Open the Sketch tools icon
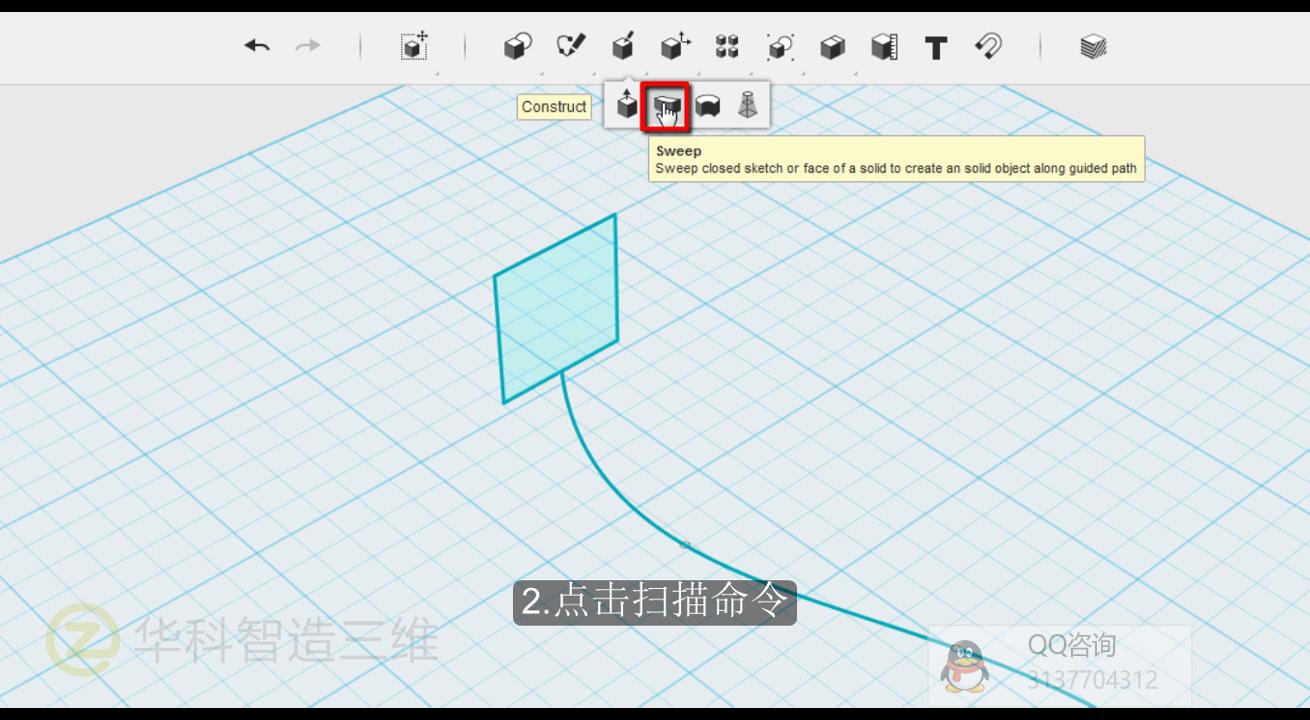Screen dimensions: 1310x720 point(571,46)
